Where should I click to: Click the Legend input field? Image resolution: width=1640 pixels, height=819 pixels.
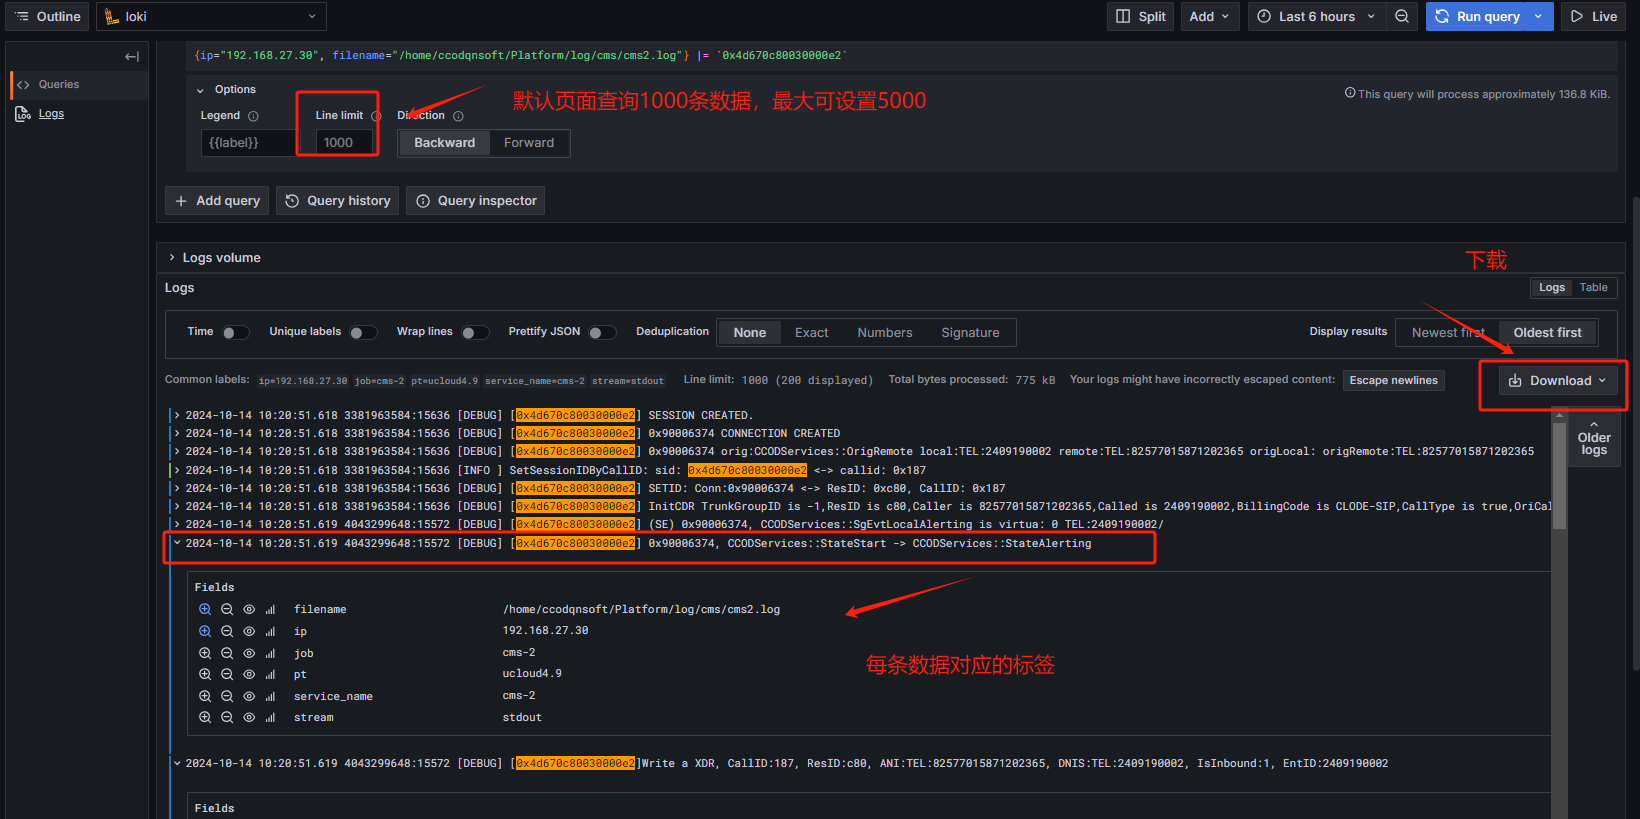[248, 143]
